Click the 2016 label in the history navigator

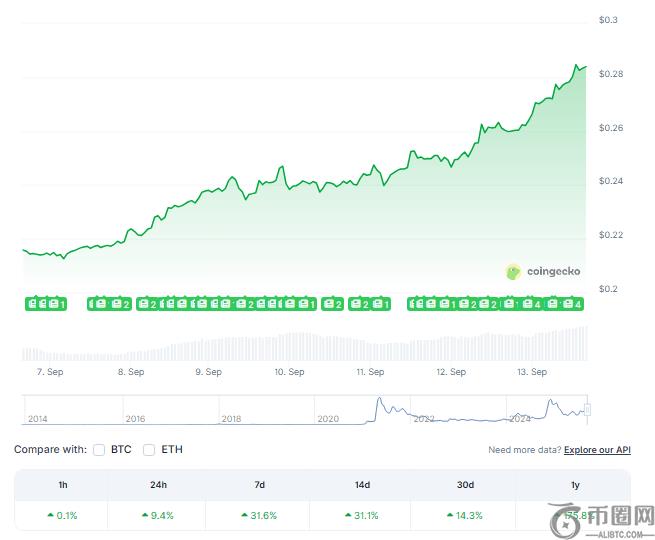[135, 419]
